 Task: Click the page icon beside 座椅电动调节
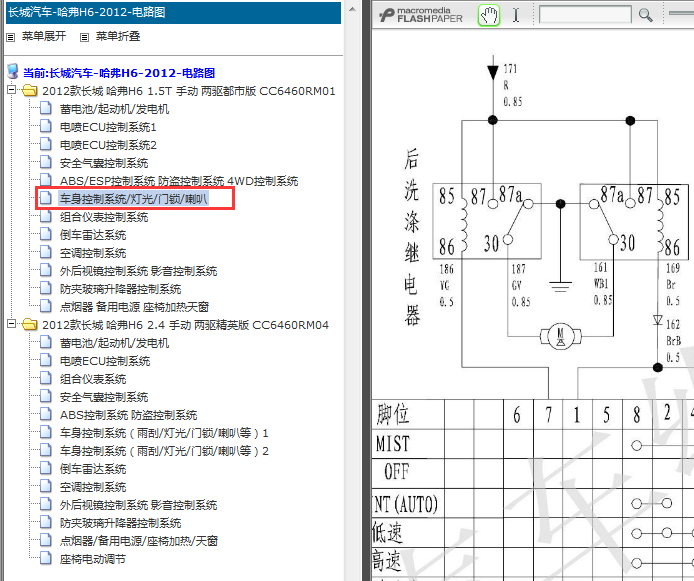(46, 558)
